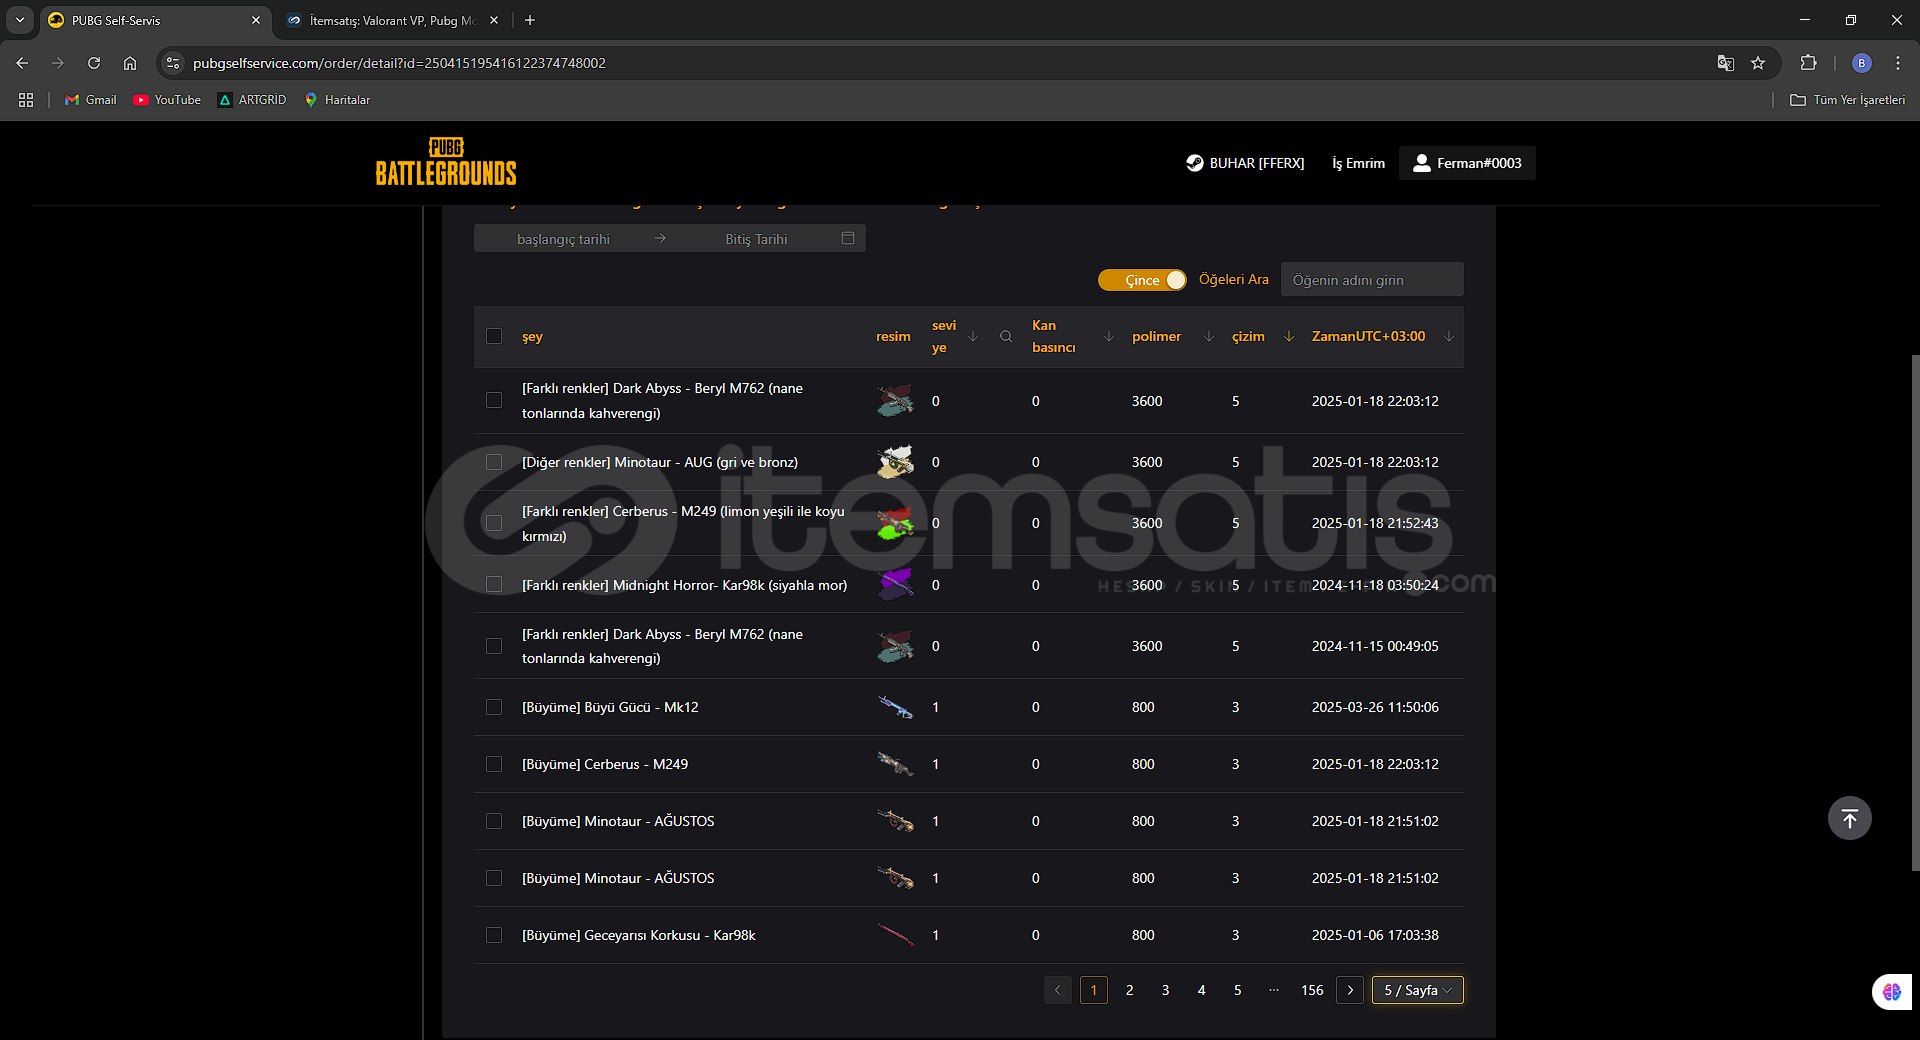The image size is (1920, 1040).
Task: Sort by ZamanUTC+03:00 column arrow
Action: (1449, 336)
